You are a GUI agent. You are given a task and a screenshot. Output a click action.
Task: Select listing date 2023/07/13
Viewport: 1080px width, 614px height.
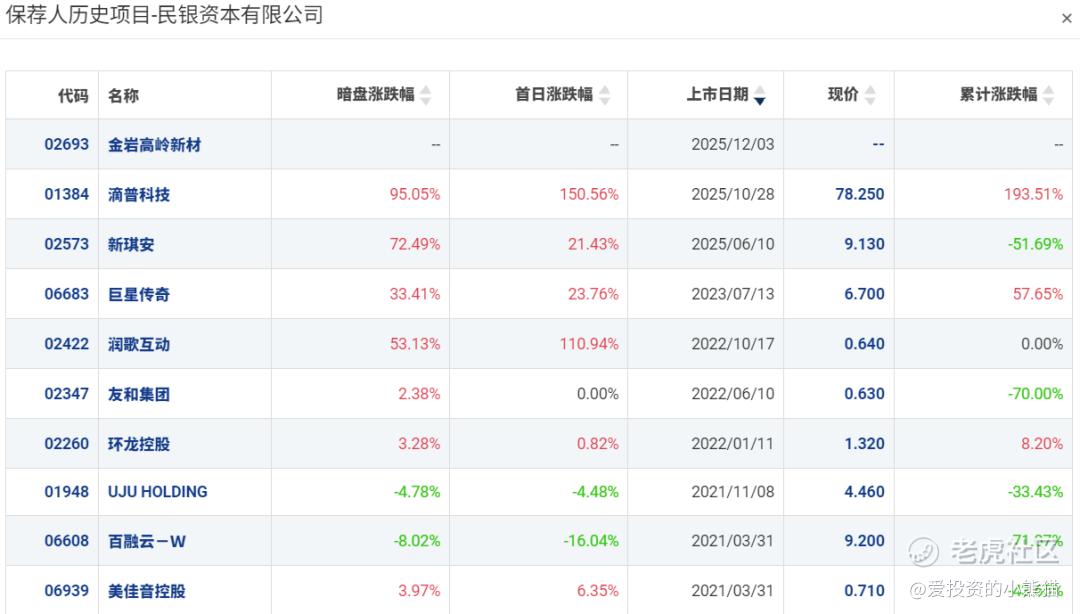coord(733,294)
